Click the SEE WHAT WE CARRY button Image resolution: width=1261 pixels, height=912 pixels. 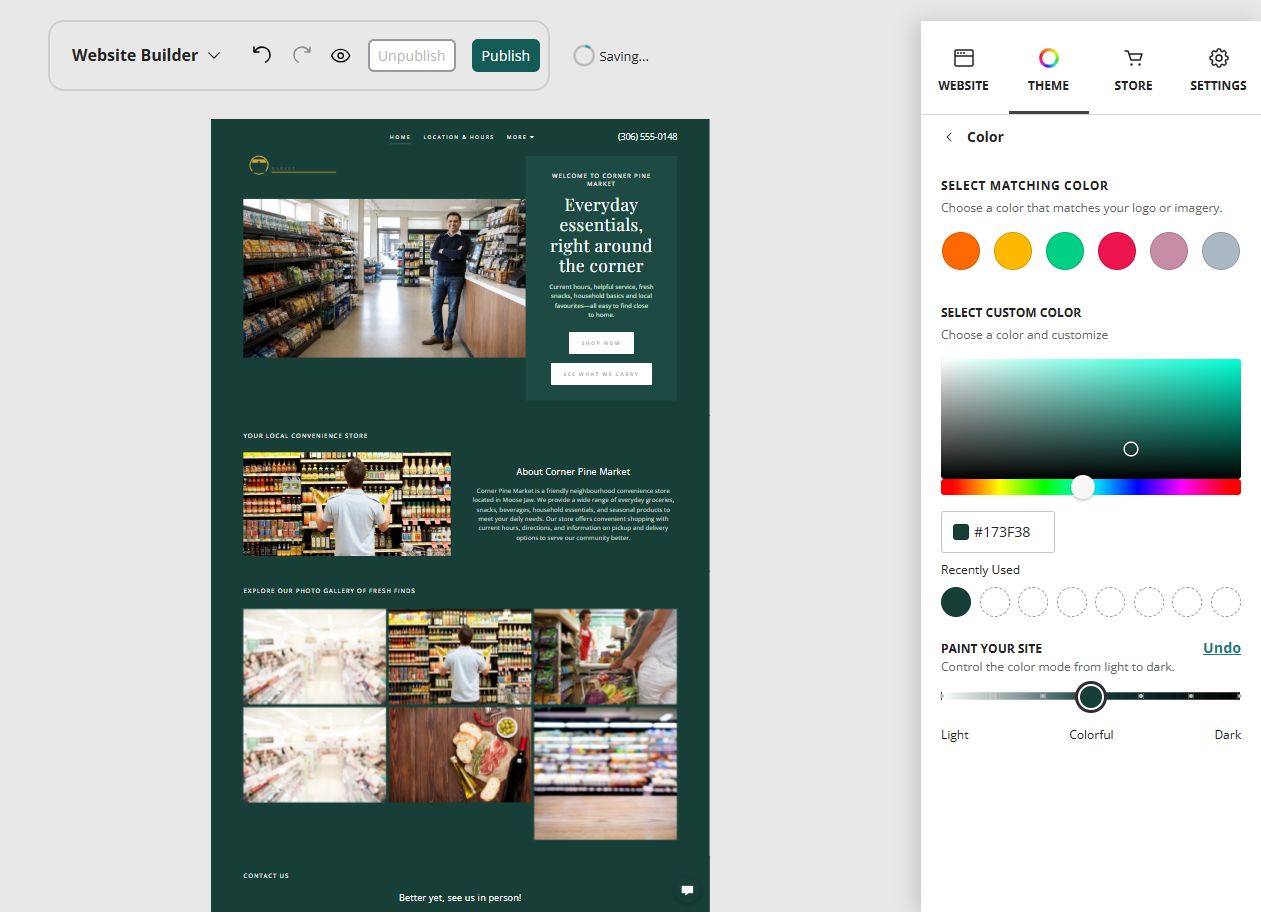click(x=601, y=374)
